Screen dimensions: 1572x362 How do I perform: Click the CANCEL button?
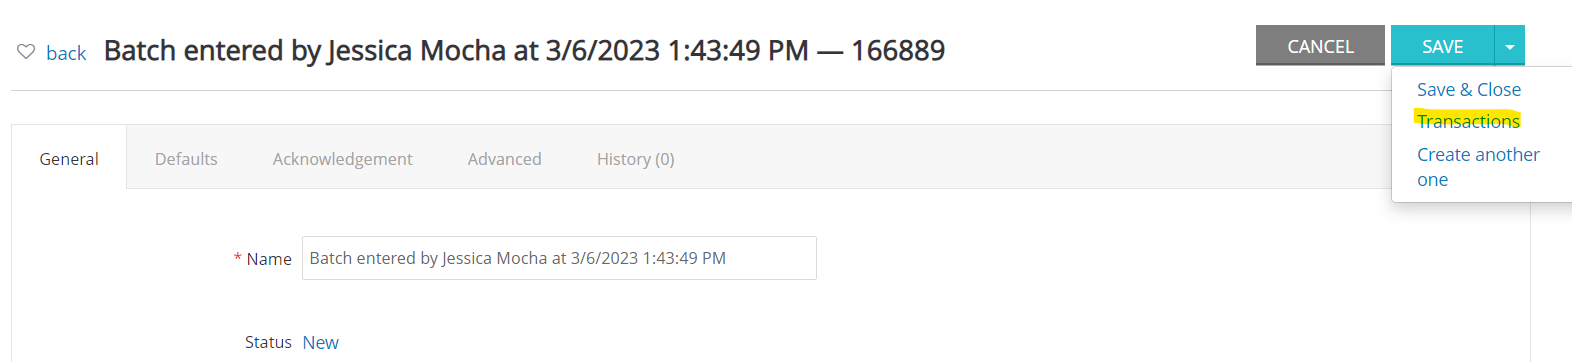(1320, 46)
